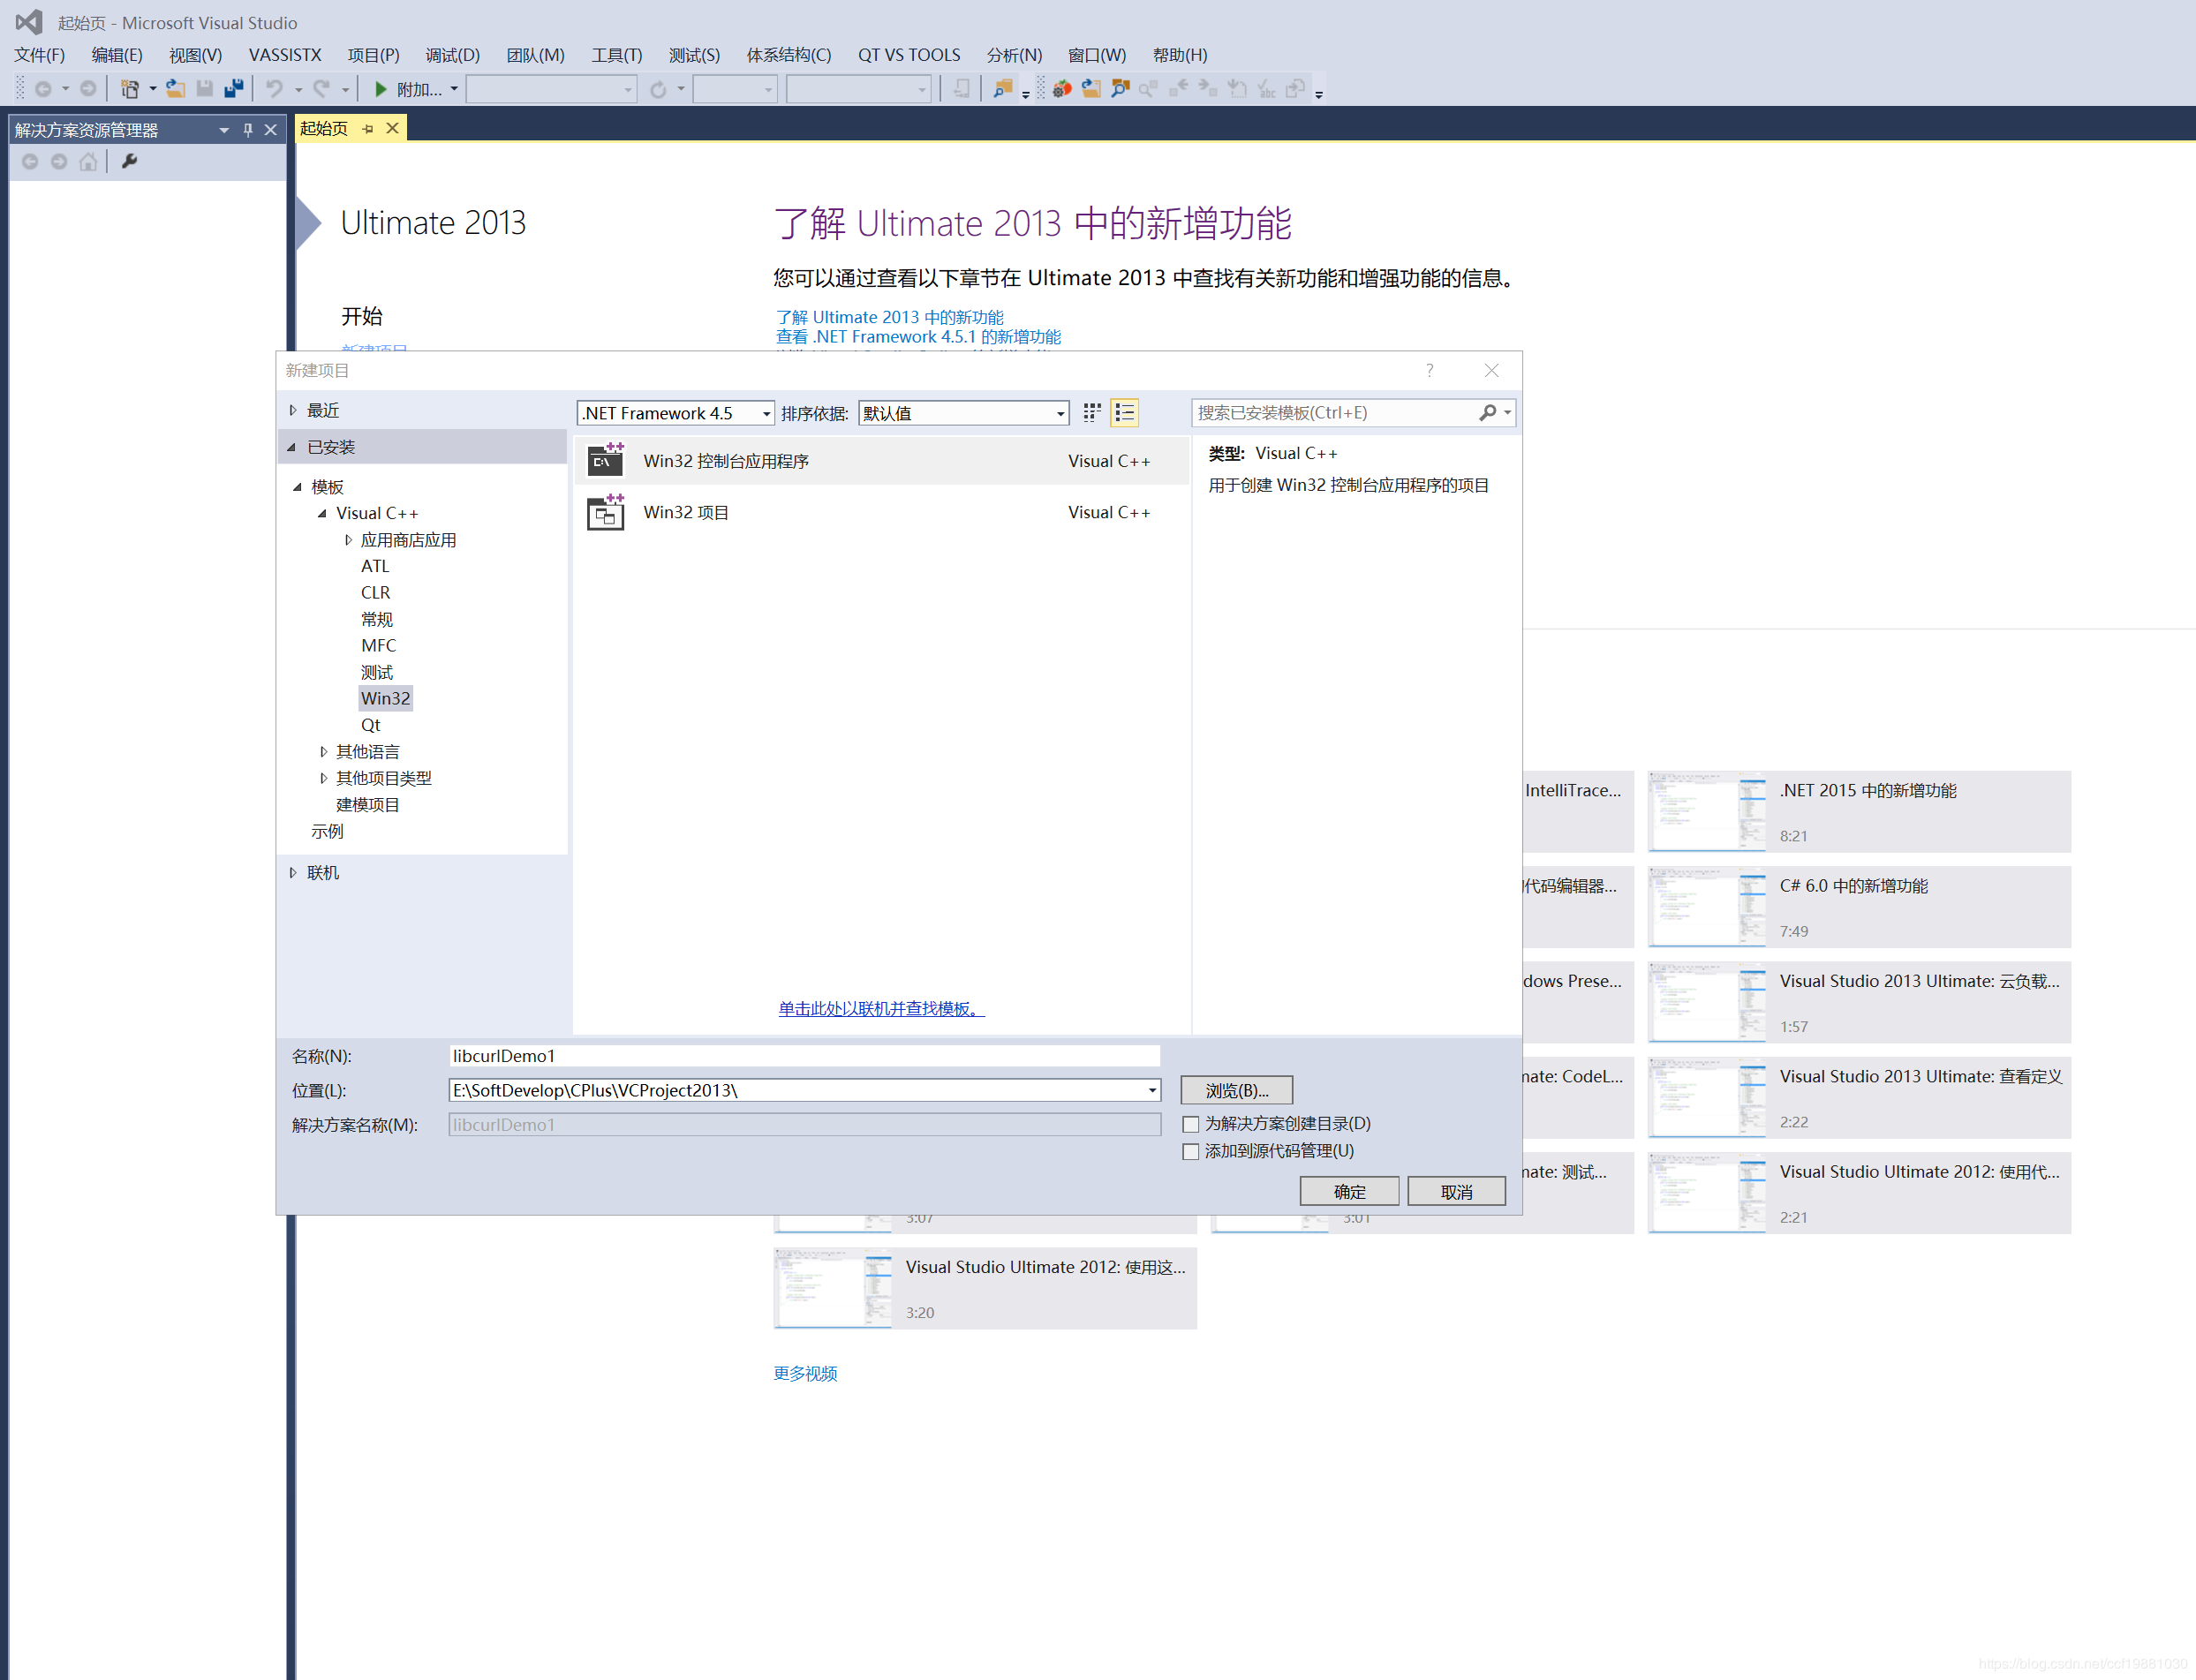
Task: Check 为解决方案创建目录 checkbox
Action: 1191,1124
